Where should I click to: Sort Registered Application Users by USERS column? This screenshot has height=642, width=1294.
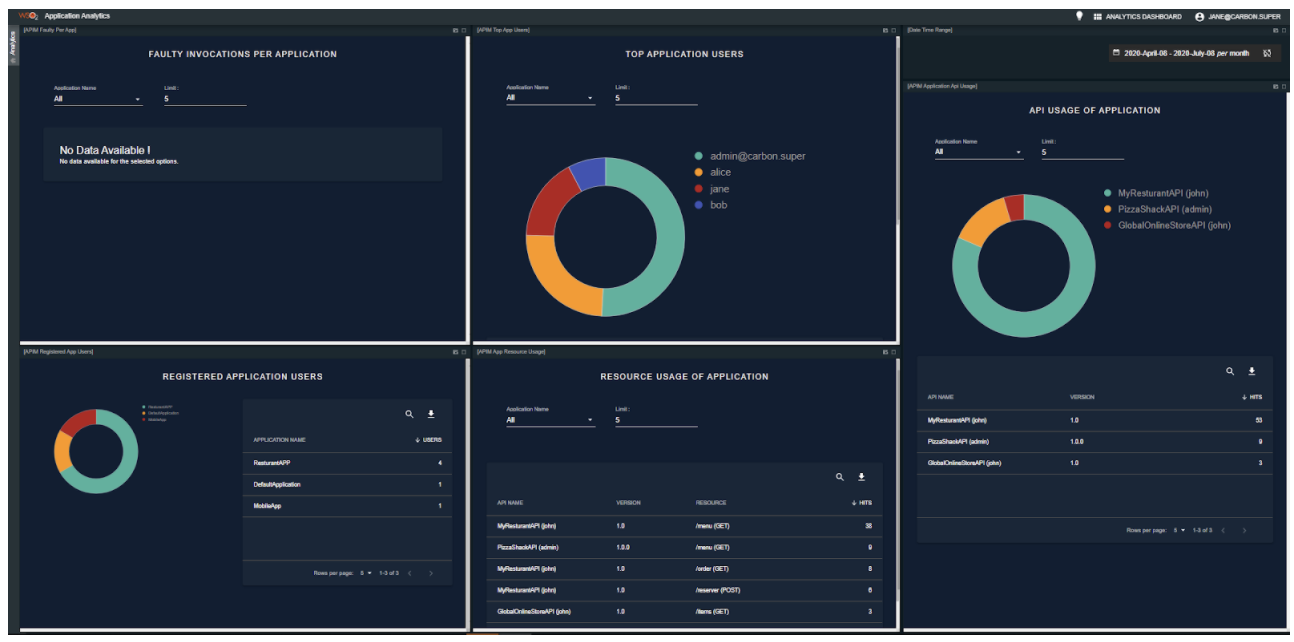(428, 440)
